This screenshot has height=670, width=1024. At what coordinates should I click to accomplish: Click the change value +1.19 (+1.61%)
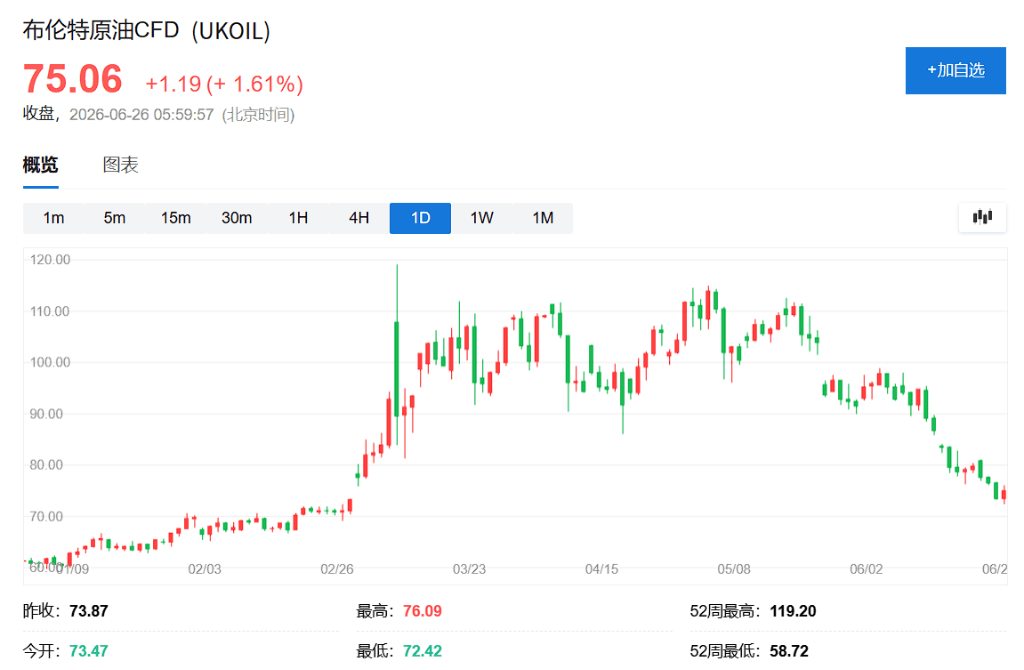click(224, 84)
